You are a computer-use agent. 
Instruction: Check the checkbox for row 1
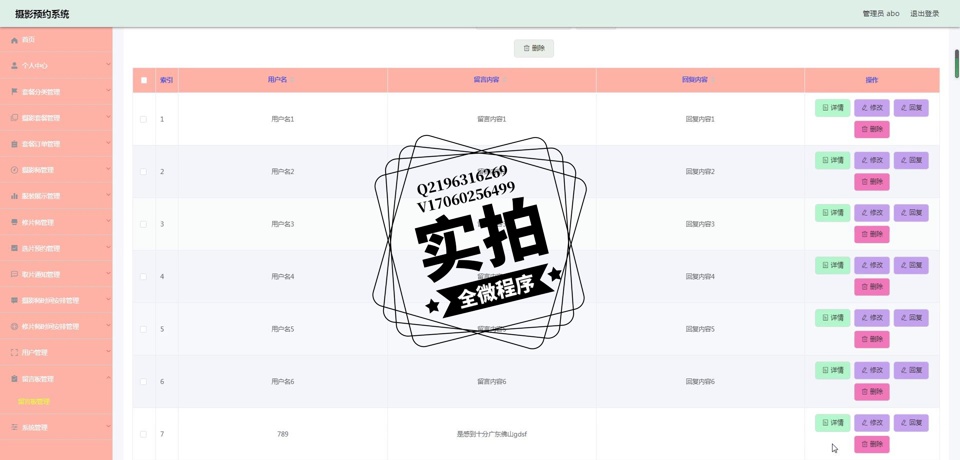pos(143,119)
